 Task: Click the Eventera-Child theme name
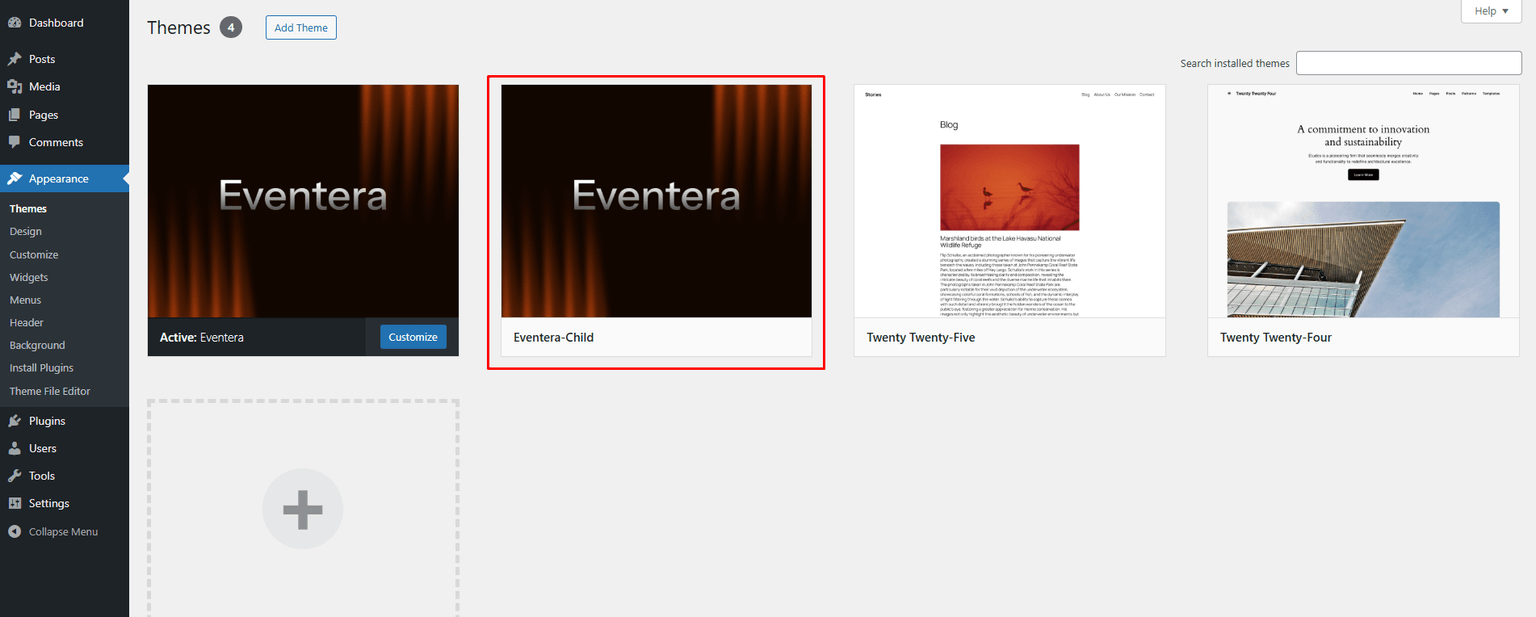click(x=554, y=338)
